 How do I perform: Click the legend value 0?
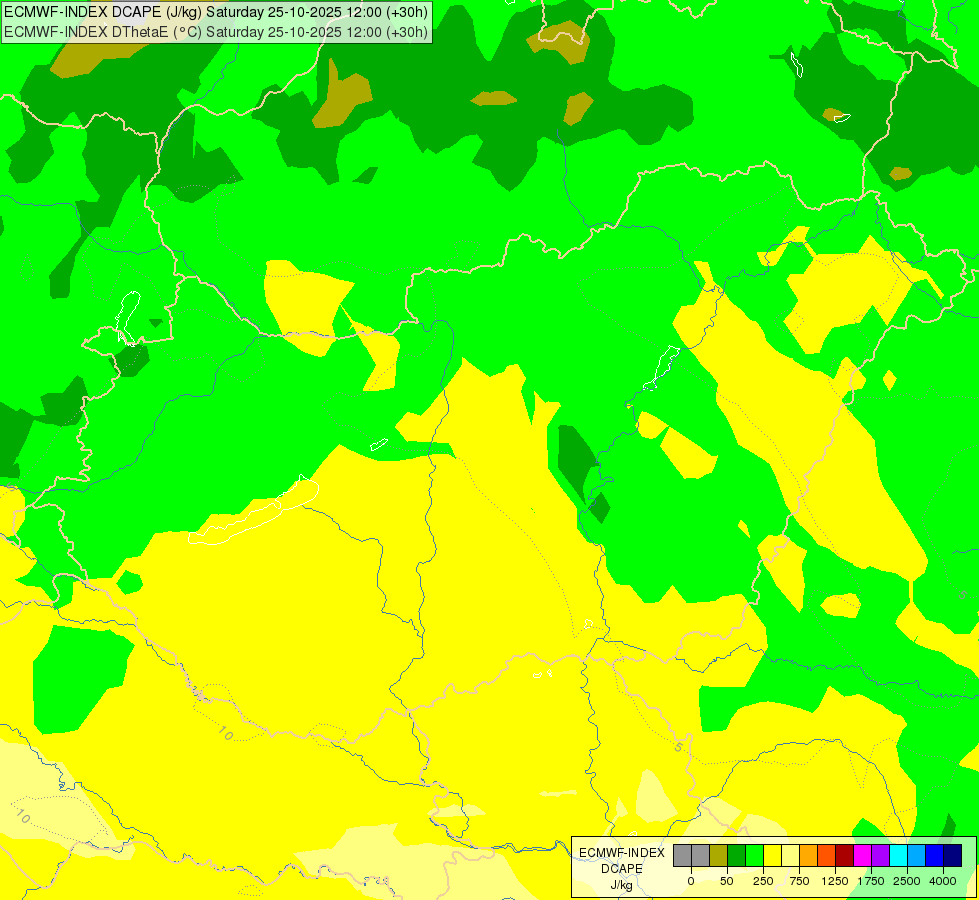pos(691,881)
